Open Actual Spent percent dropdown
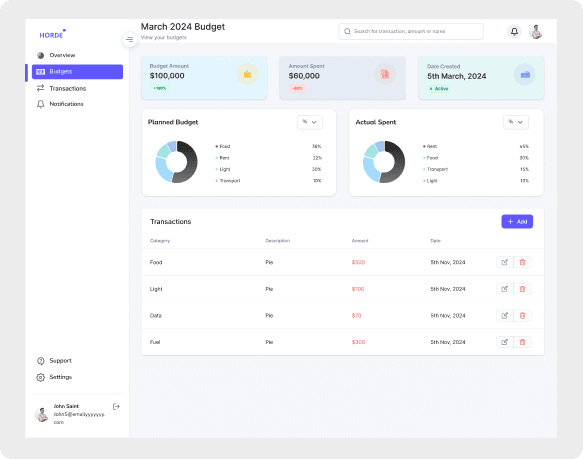Viewport: 583px width, 459px height. tap(516, 122)
